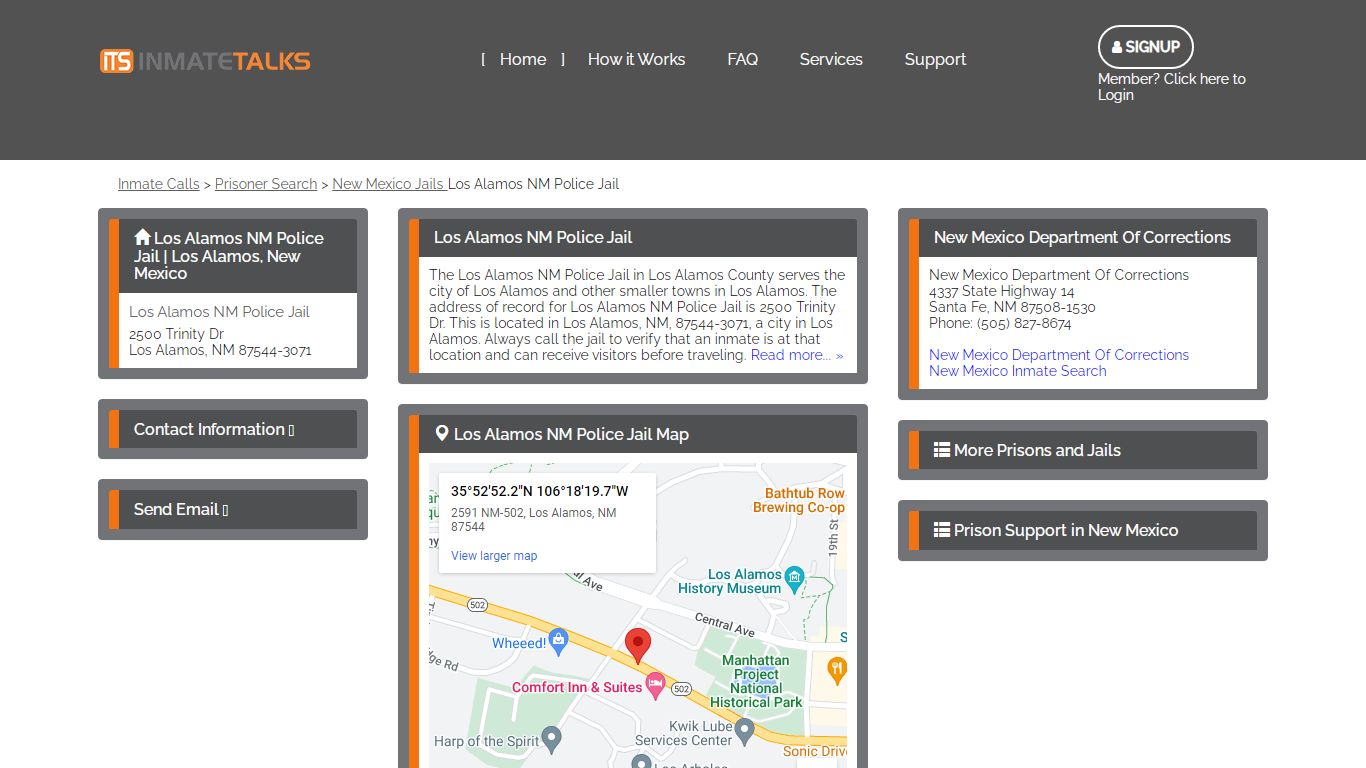1366x768 pixels.
Task: Expand Prison Support in New Mexico section
Action: pos(1083,530)
